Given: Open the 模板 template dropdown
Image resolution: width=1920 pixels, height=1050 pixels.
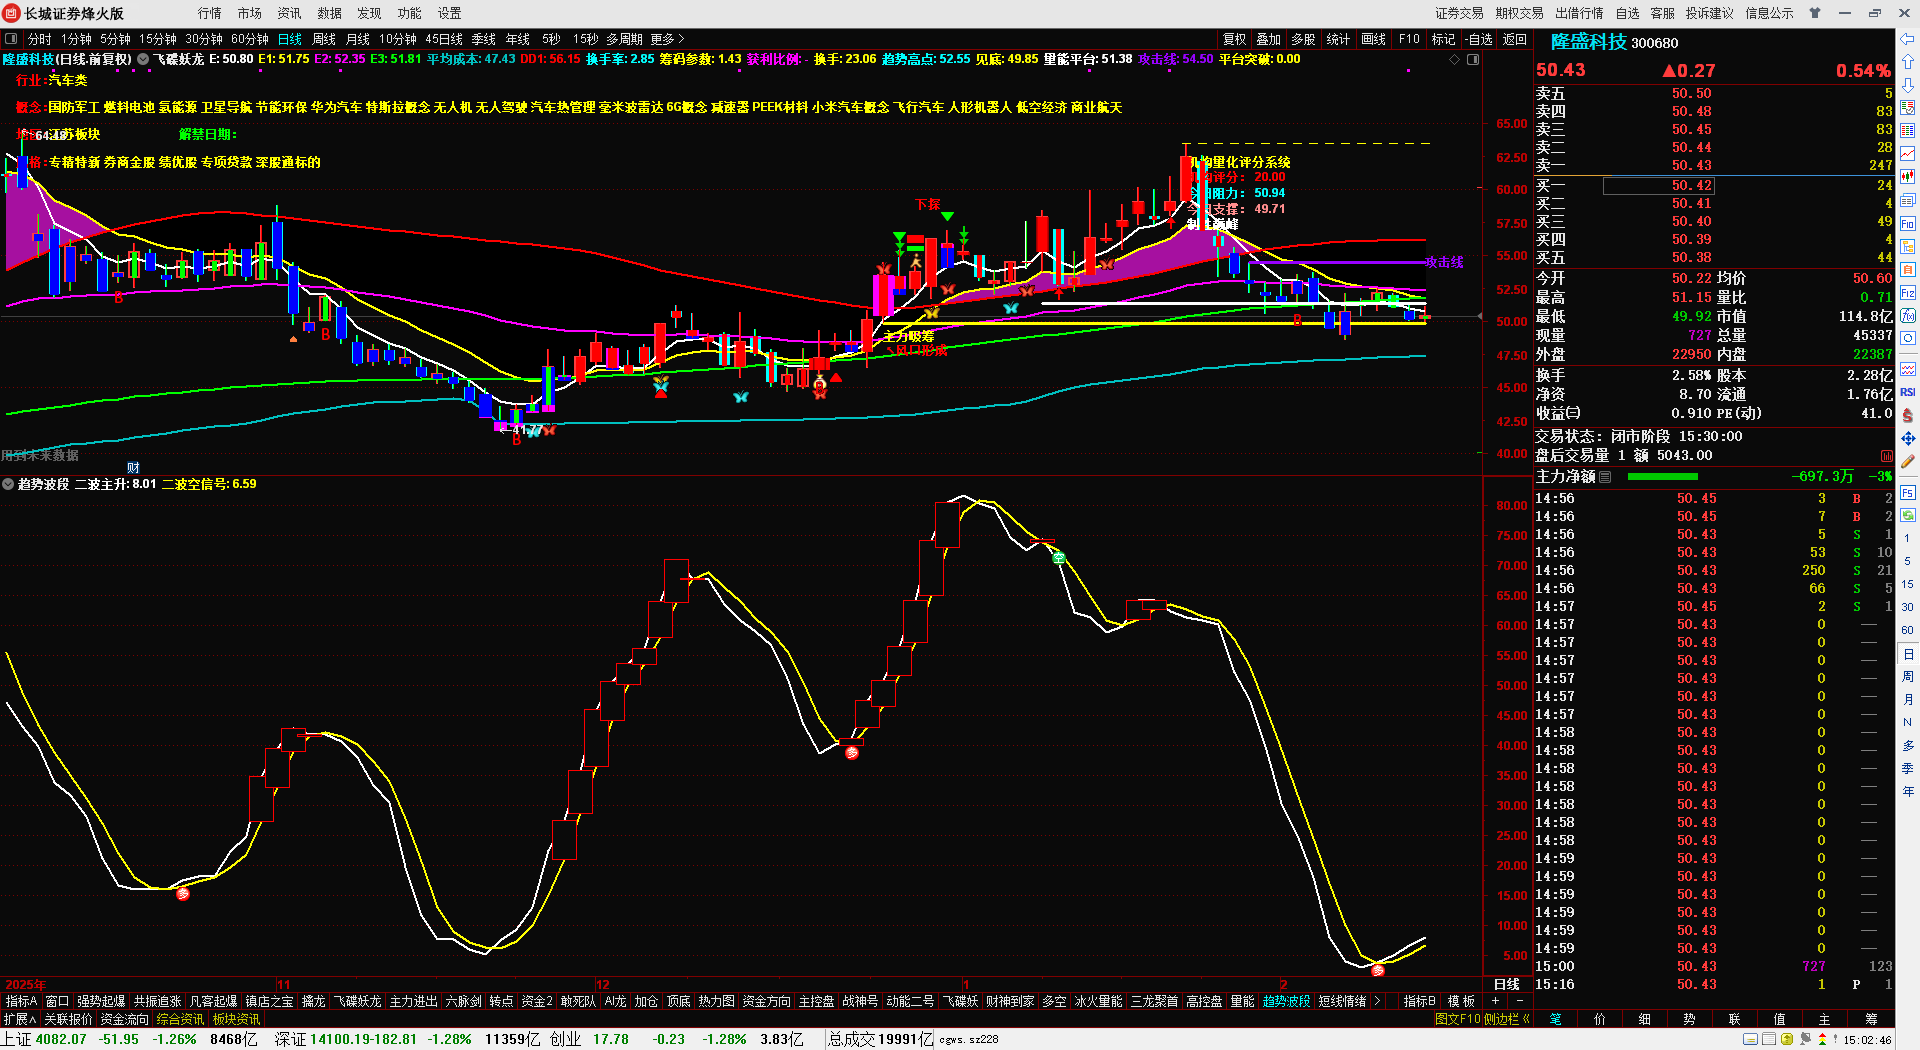Looking at the screenshot, I should (1462, 1001).
